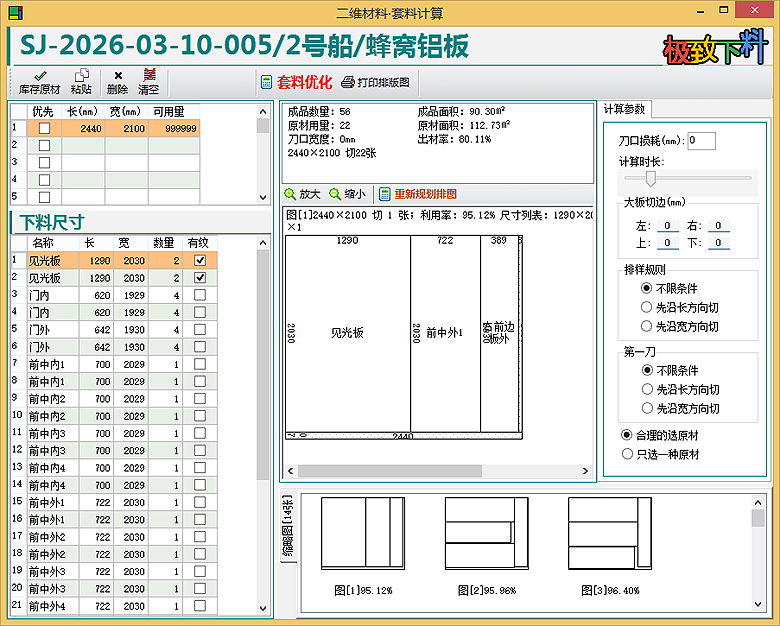Click left arrow of layout horizontal scrollbar
Screen dimensions: 780x626
click(291, 471)
